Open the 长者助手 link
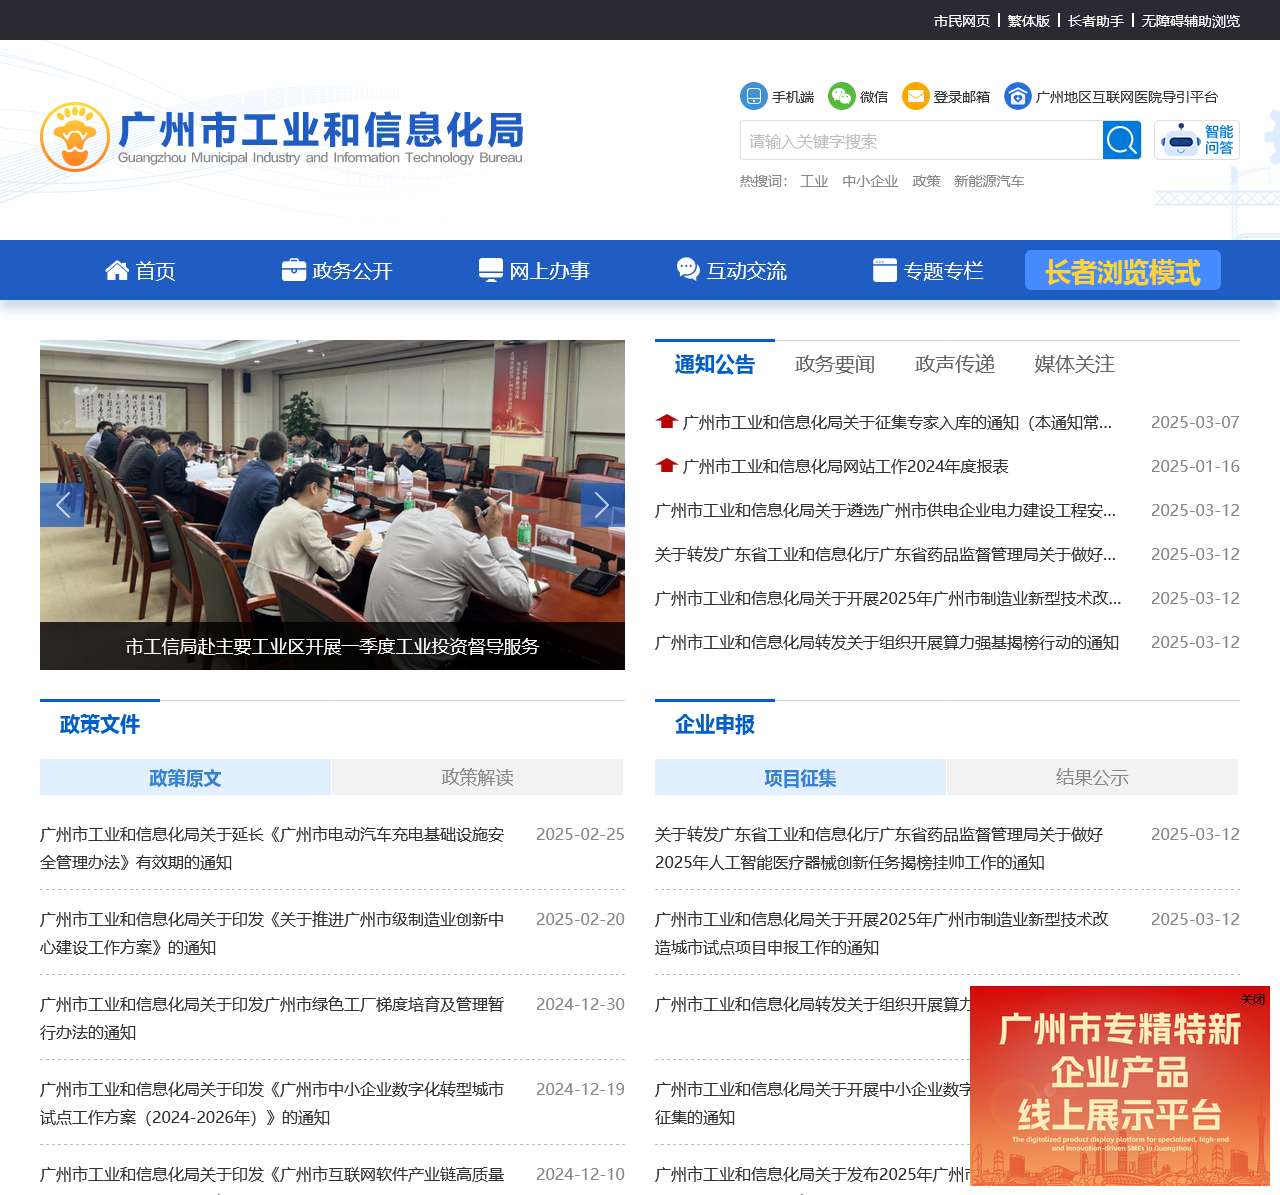The height and width of the screenshot is (1195, 1280). click(1096, 20)
